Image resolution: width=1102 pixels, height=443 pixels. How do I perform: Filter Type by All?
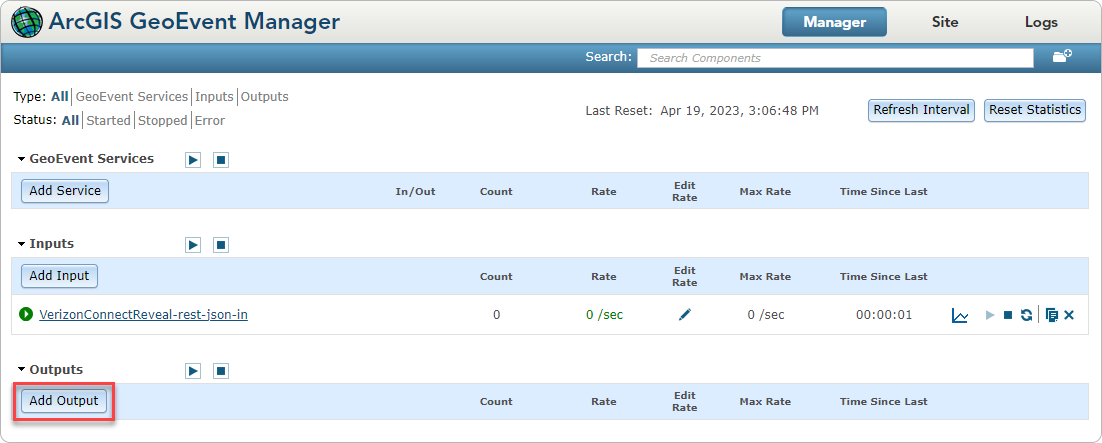(60, 96)
